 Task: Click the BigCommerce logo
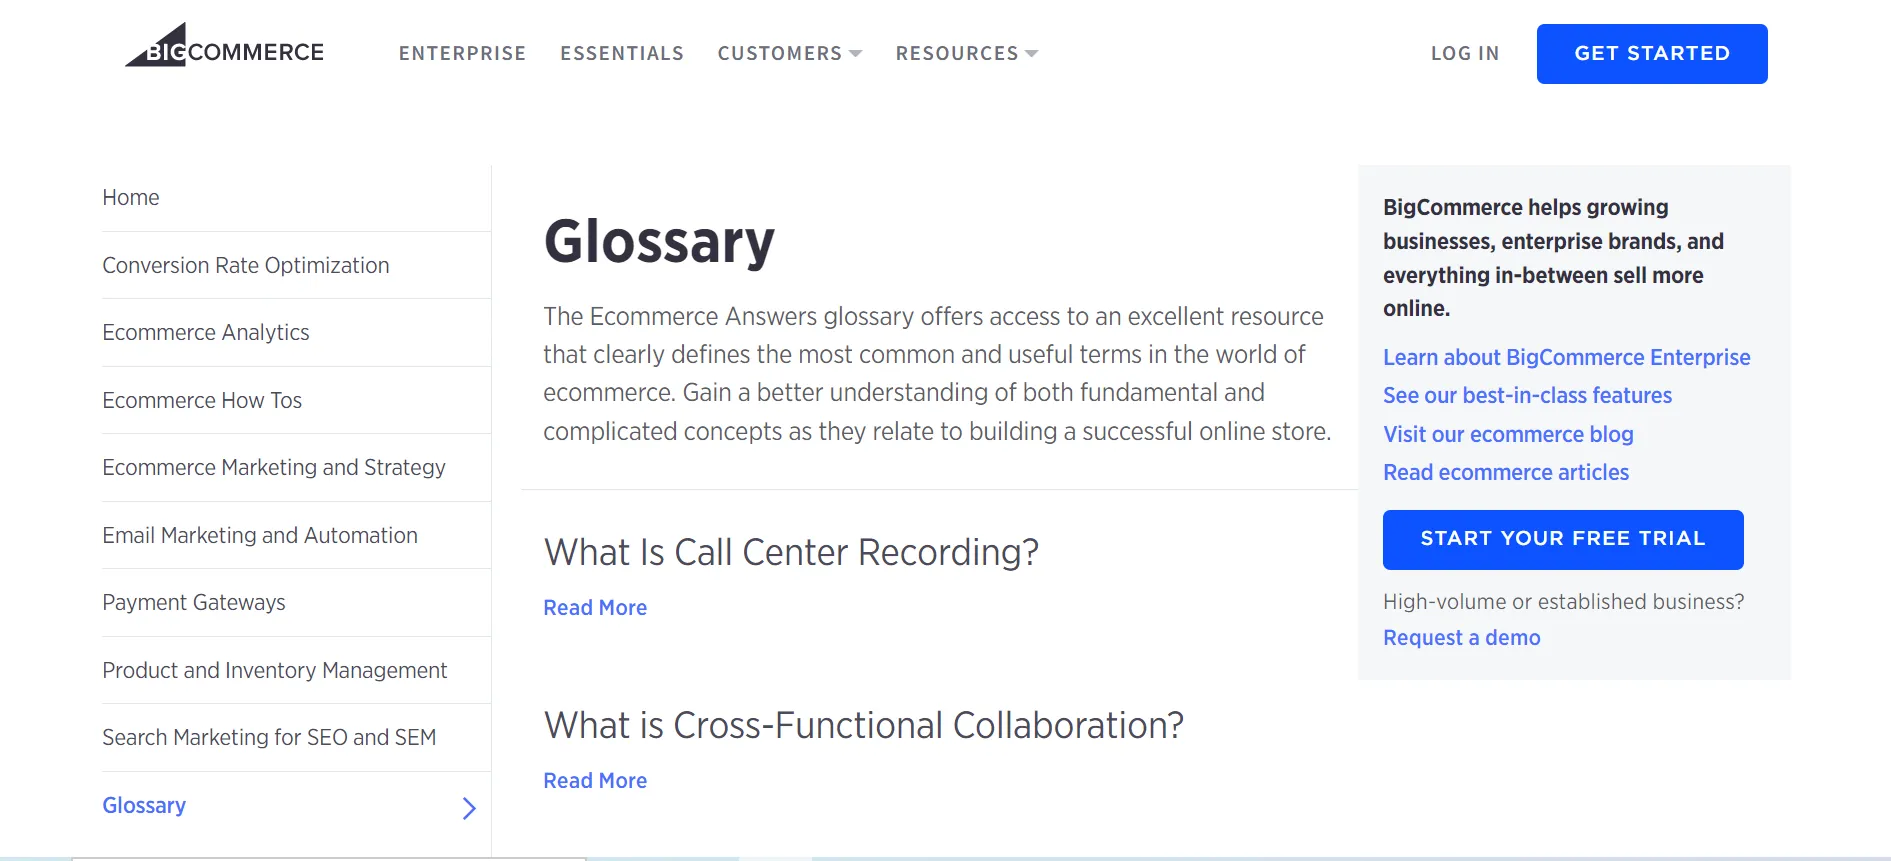click(224, 48)
